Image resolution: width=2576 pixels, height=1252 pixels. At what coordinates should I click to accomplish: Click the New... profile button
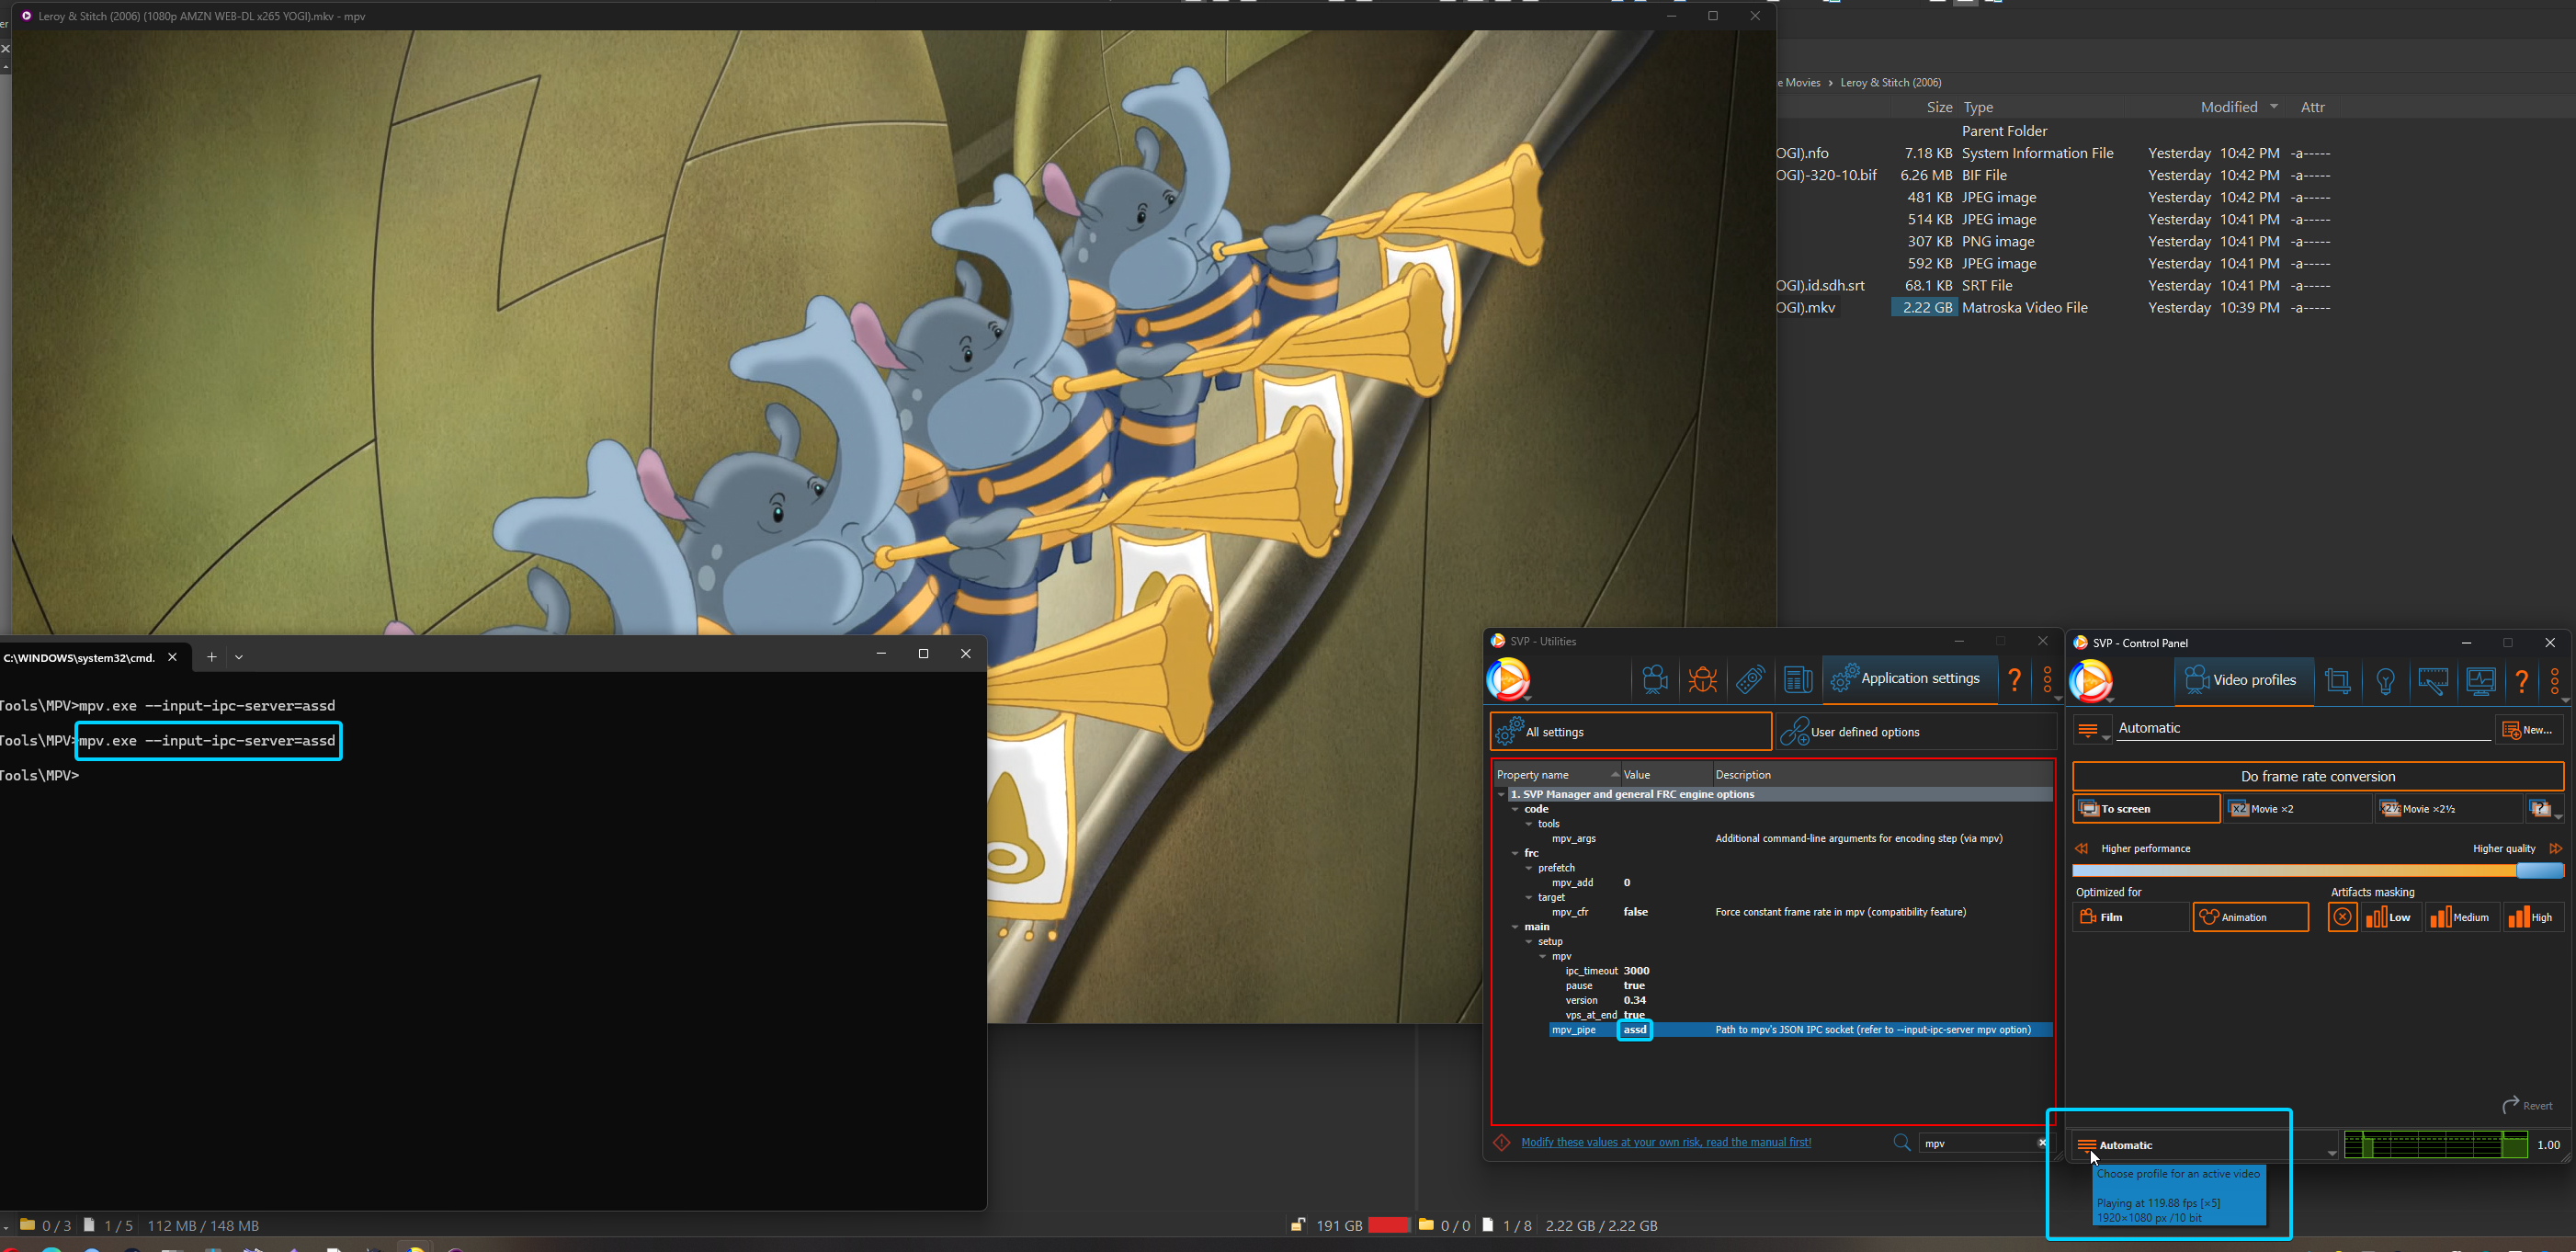2529,730
